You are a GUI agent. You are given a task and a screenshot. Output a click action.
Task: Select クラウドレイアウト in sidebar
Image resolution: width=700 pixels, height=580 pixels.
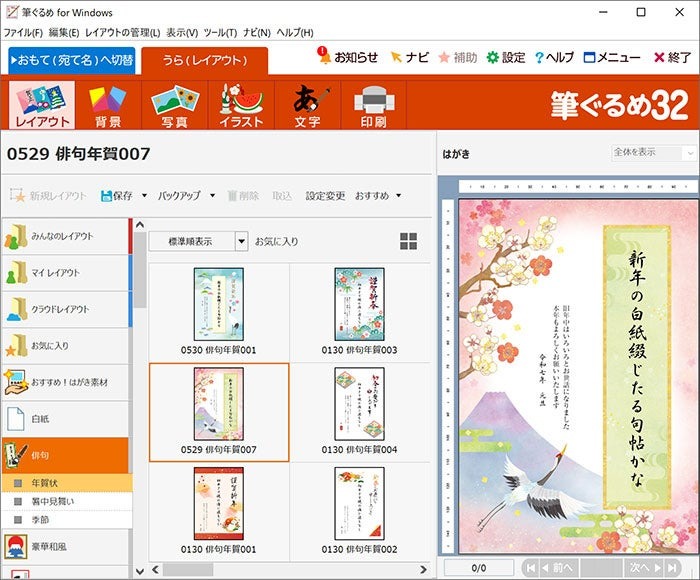(x=65, y=309)
